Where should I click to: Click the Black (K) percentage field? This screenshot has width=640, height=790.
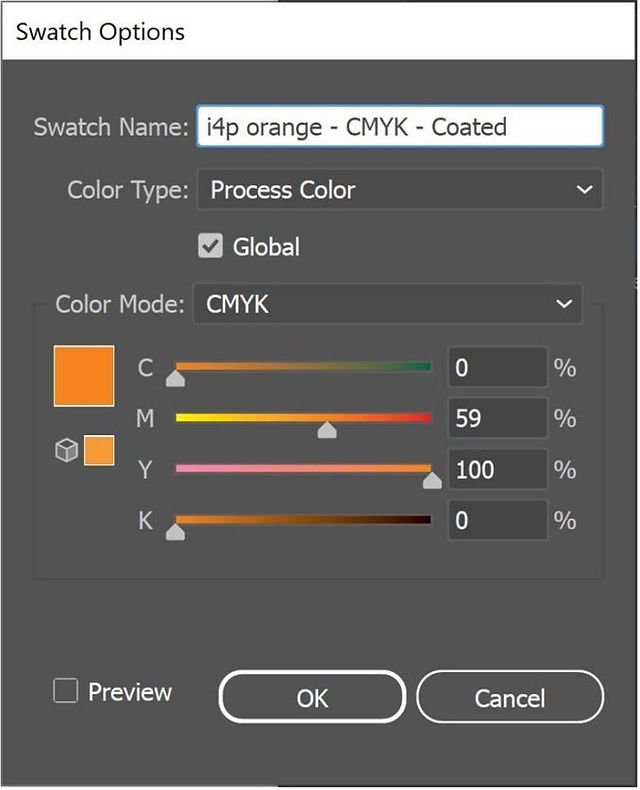point(498,520)
